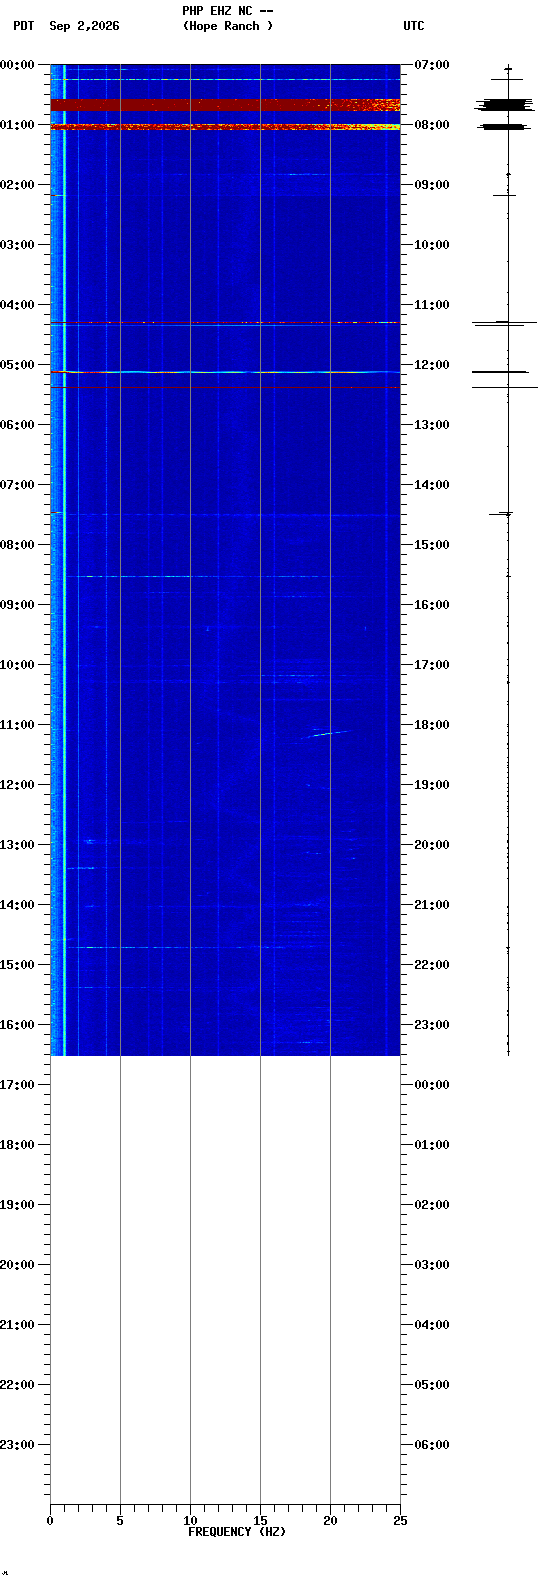The height and width of the screenshot is (1584, 552).
Task: Select the (Hope Ranch ) station name
Action: [228, 26]
